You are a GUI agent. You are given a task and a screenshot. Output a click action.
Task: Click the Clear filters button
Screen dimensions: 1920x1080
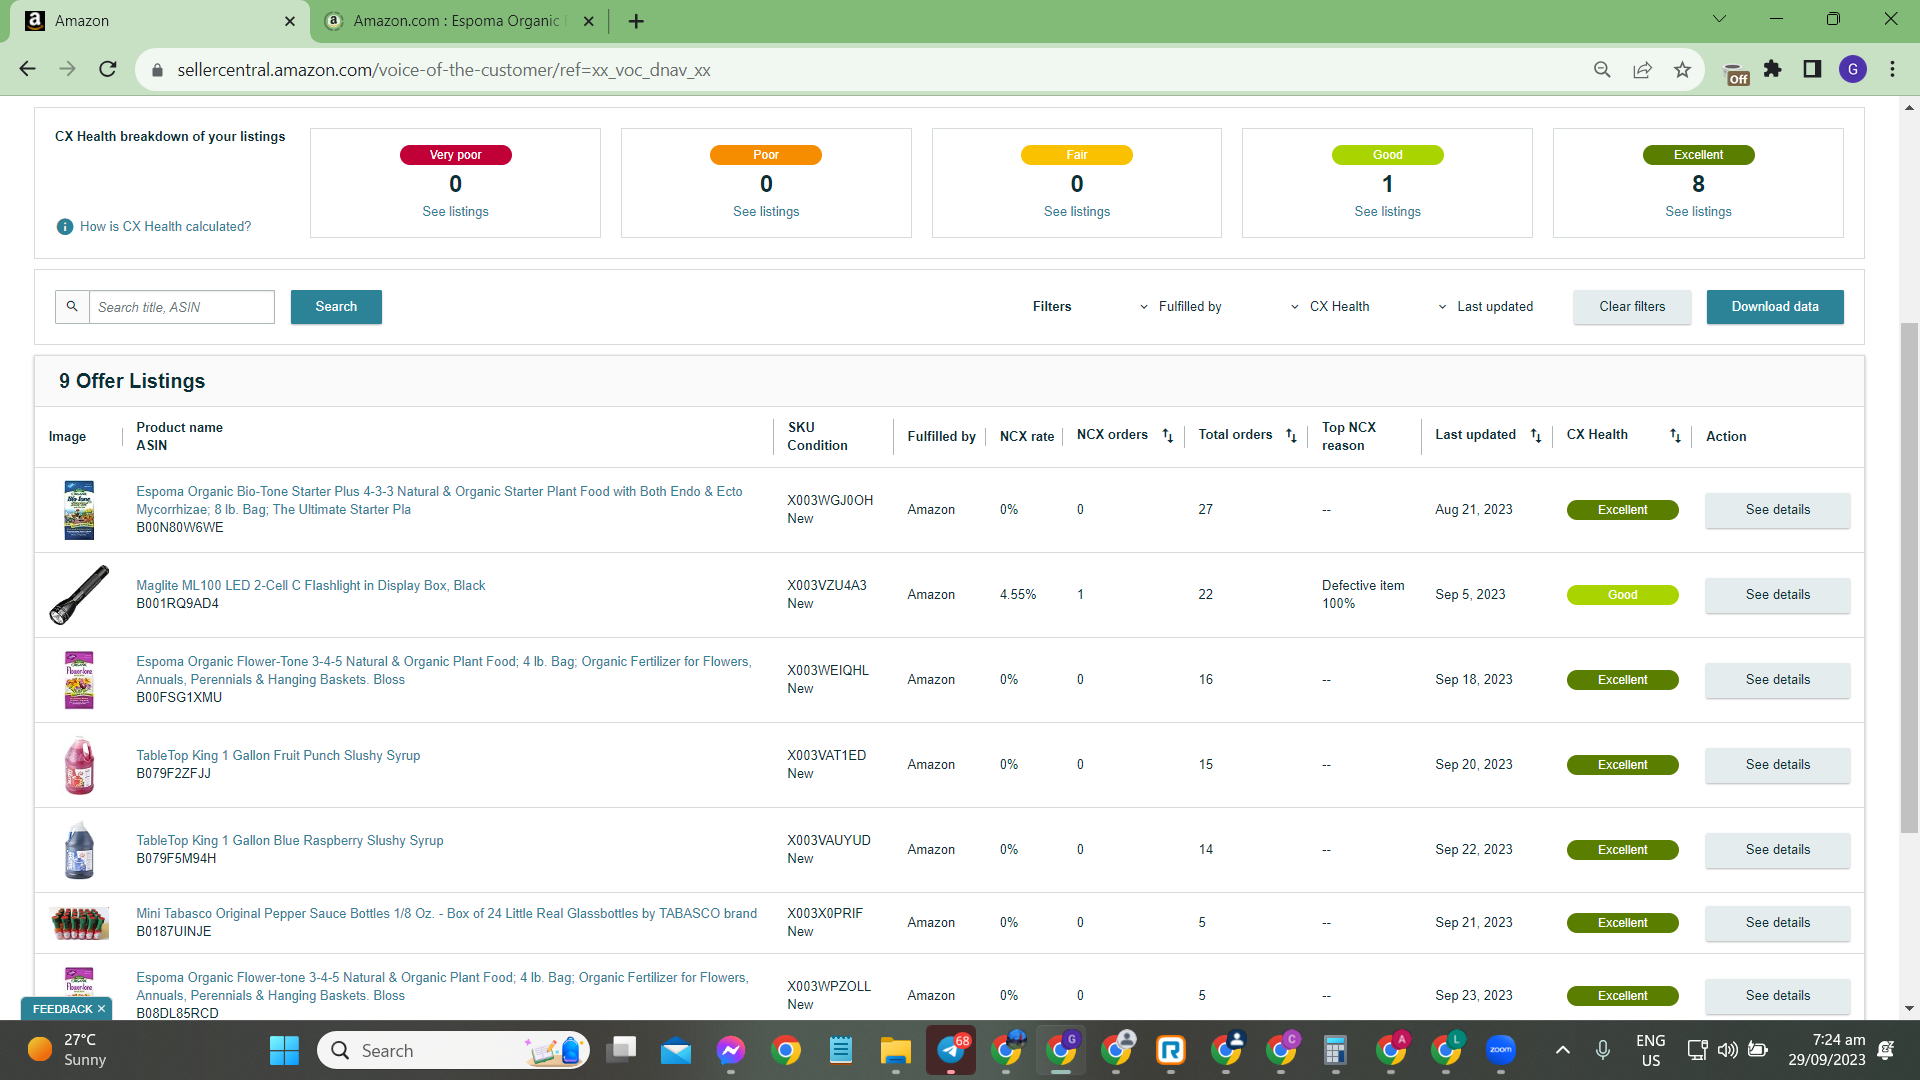[1632, 307]
